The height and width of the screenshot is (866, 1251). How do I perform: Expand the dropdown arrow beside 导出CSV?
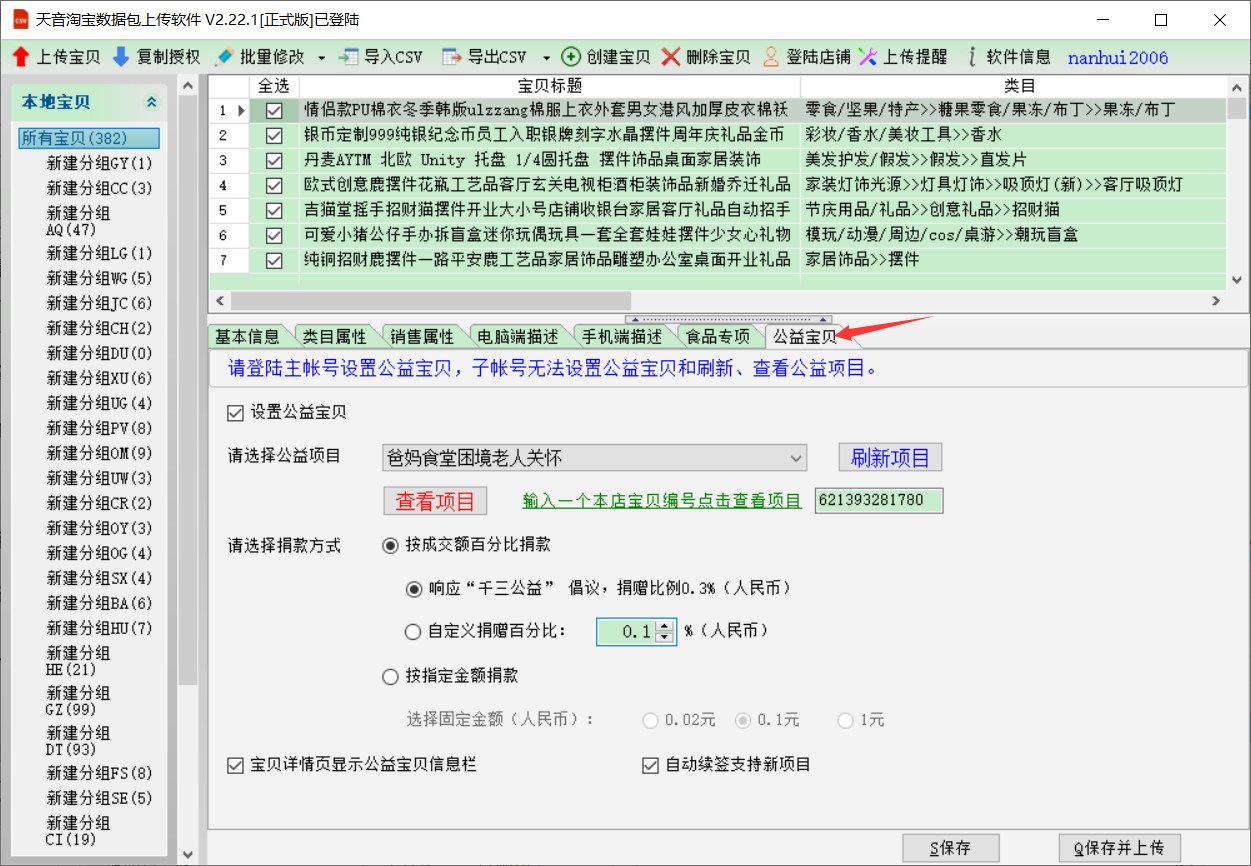[x=546, y=58]
